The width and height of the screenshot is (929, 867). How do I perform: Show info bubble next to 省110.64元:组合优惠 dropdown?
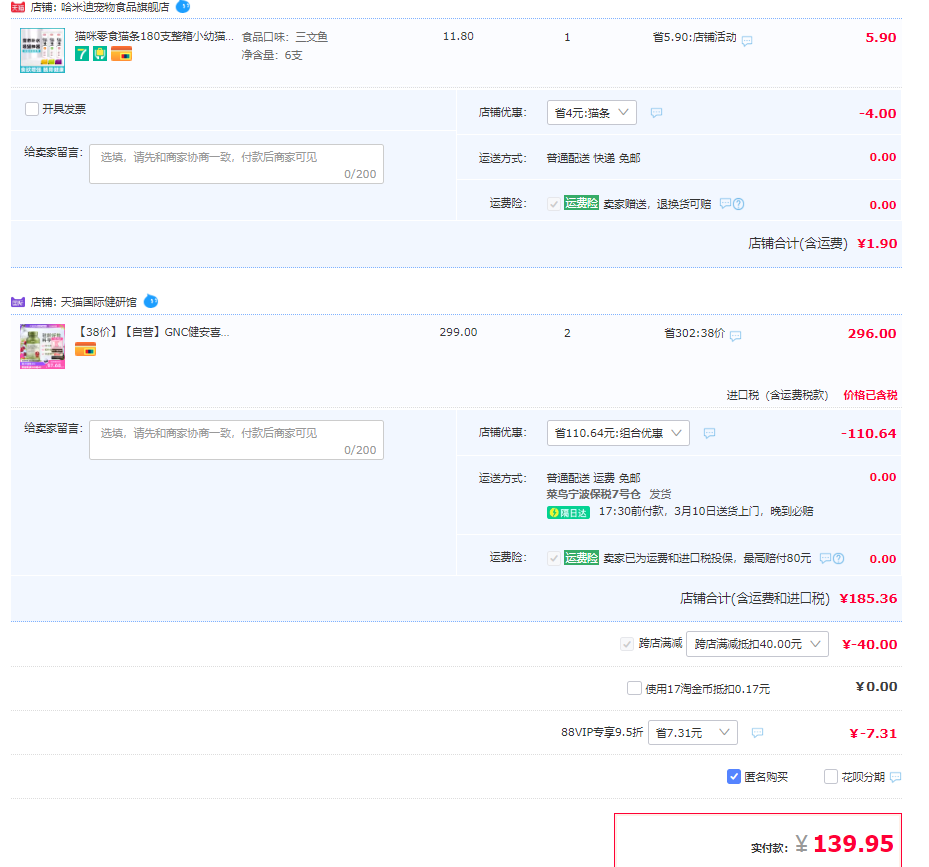pos(709,433)
